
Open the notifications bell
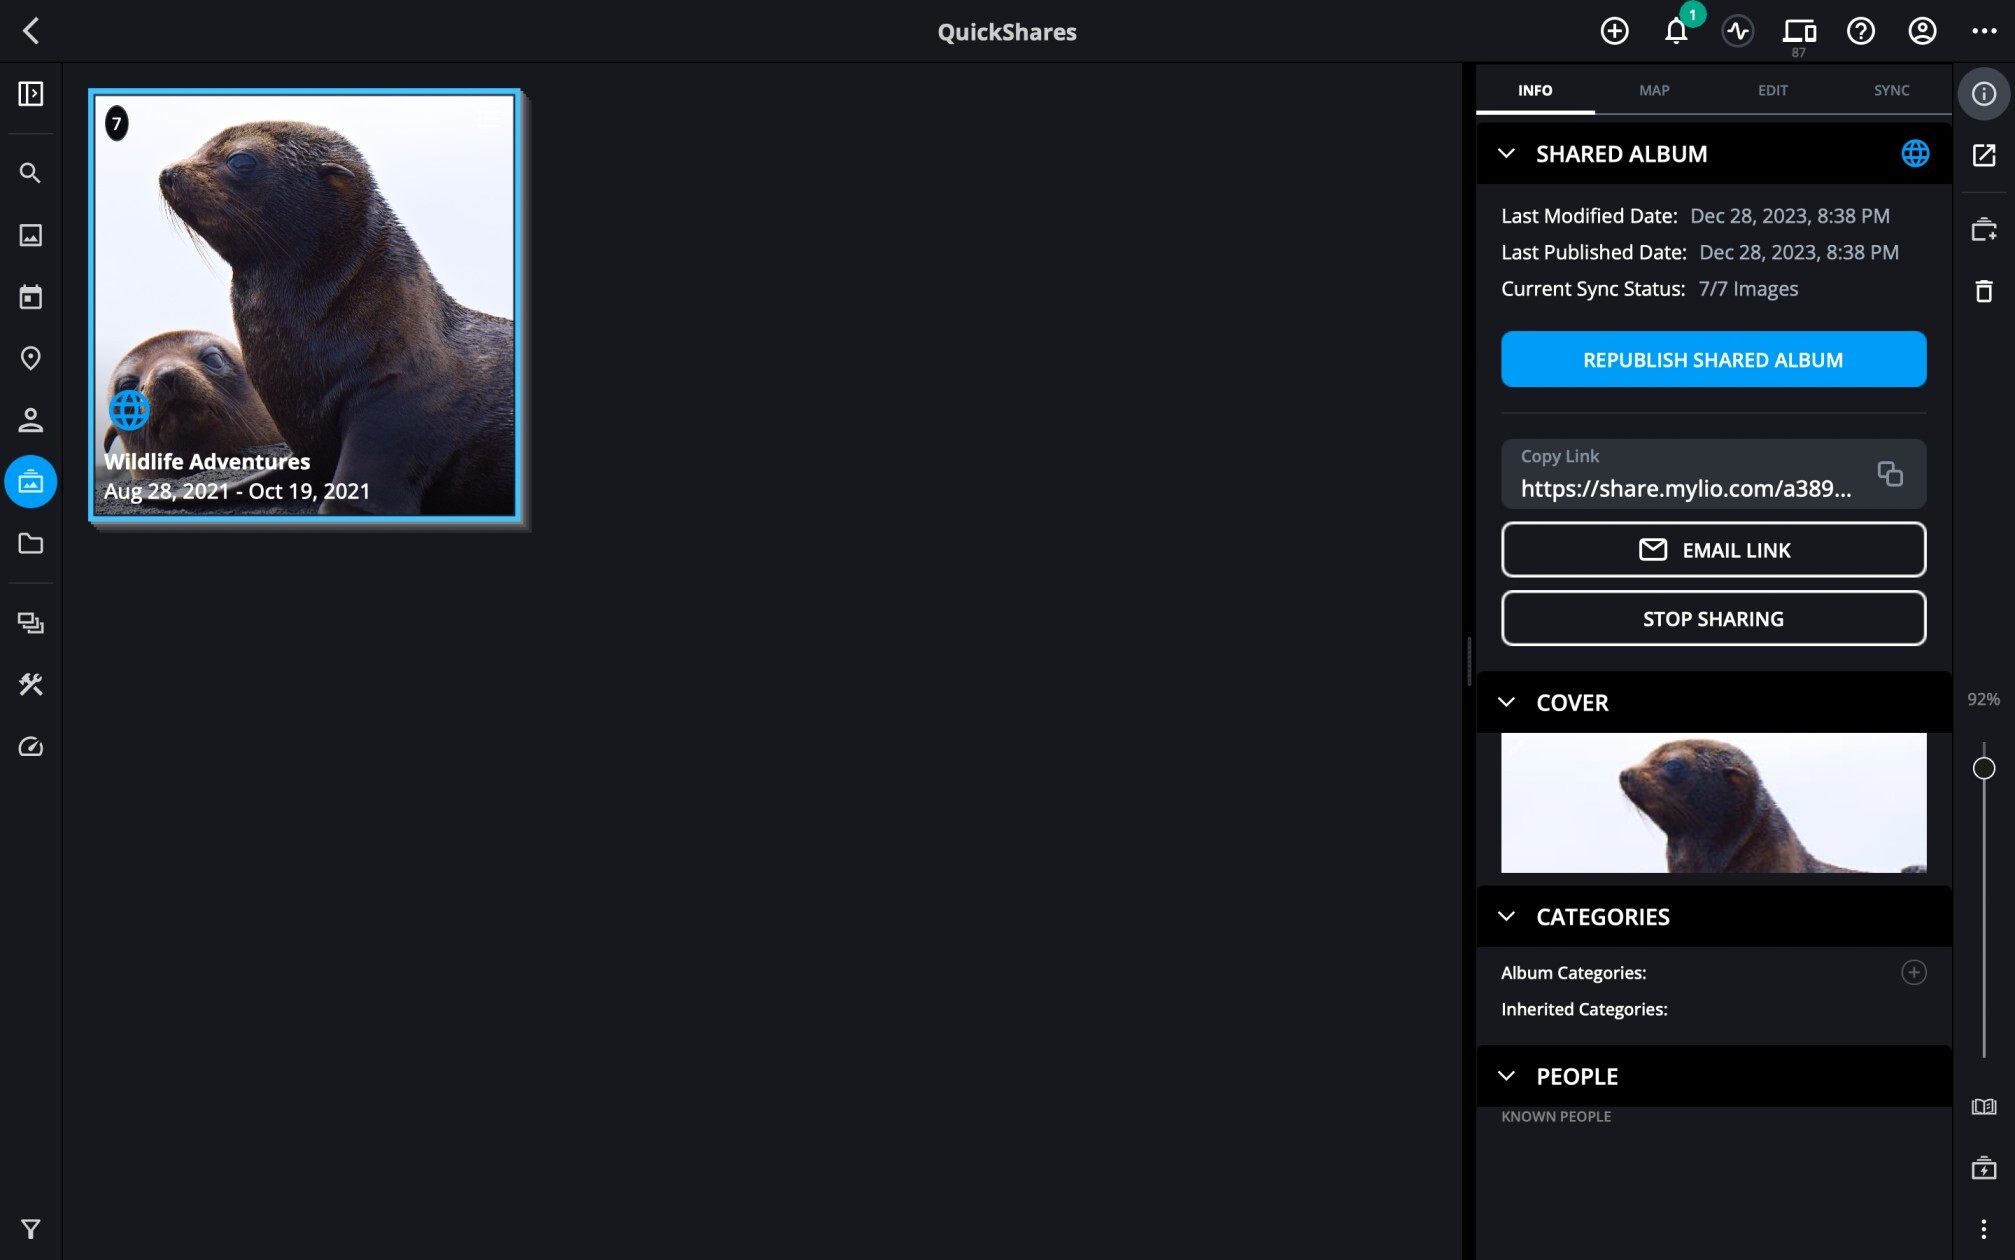coord(1676,31)
